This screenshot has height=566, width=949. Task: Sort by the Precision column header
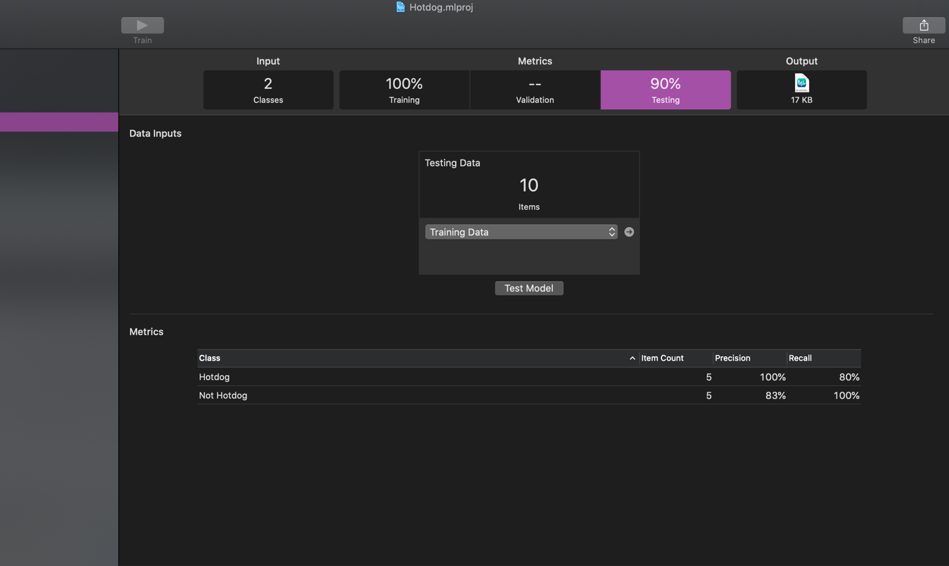pos(749,358)
